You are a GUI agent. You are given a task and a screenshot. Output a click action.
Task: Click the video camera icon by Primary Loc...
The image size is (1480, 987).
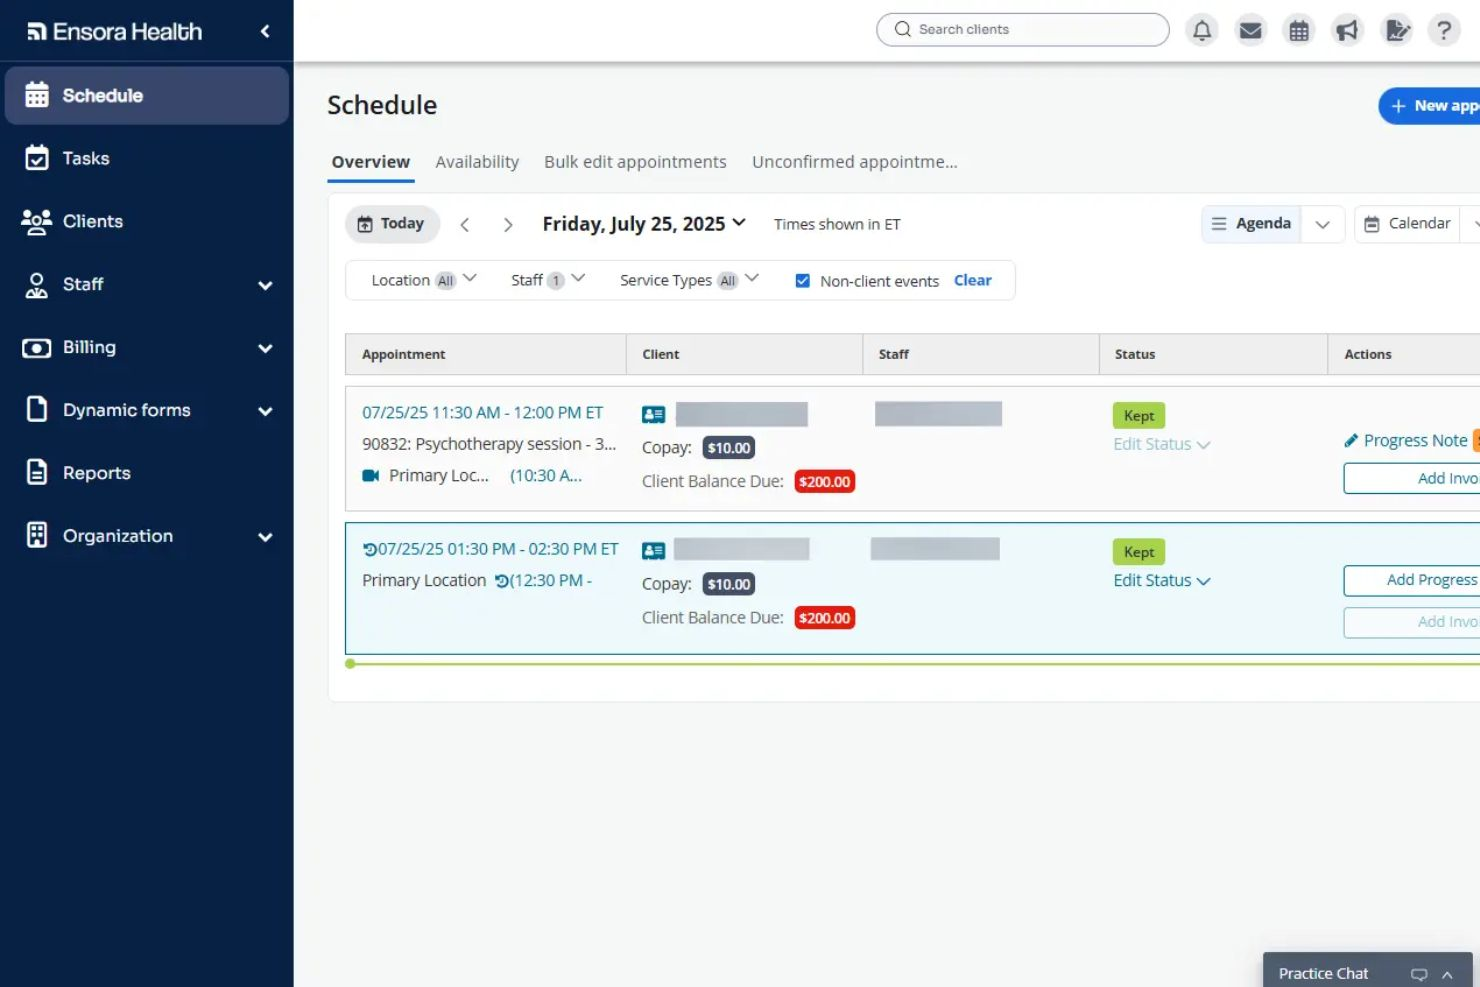[x=371, y=476]
